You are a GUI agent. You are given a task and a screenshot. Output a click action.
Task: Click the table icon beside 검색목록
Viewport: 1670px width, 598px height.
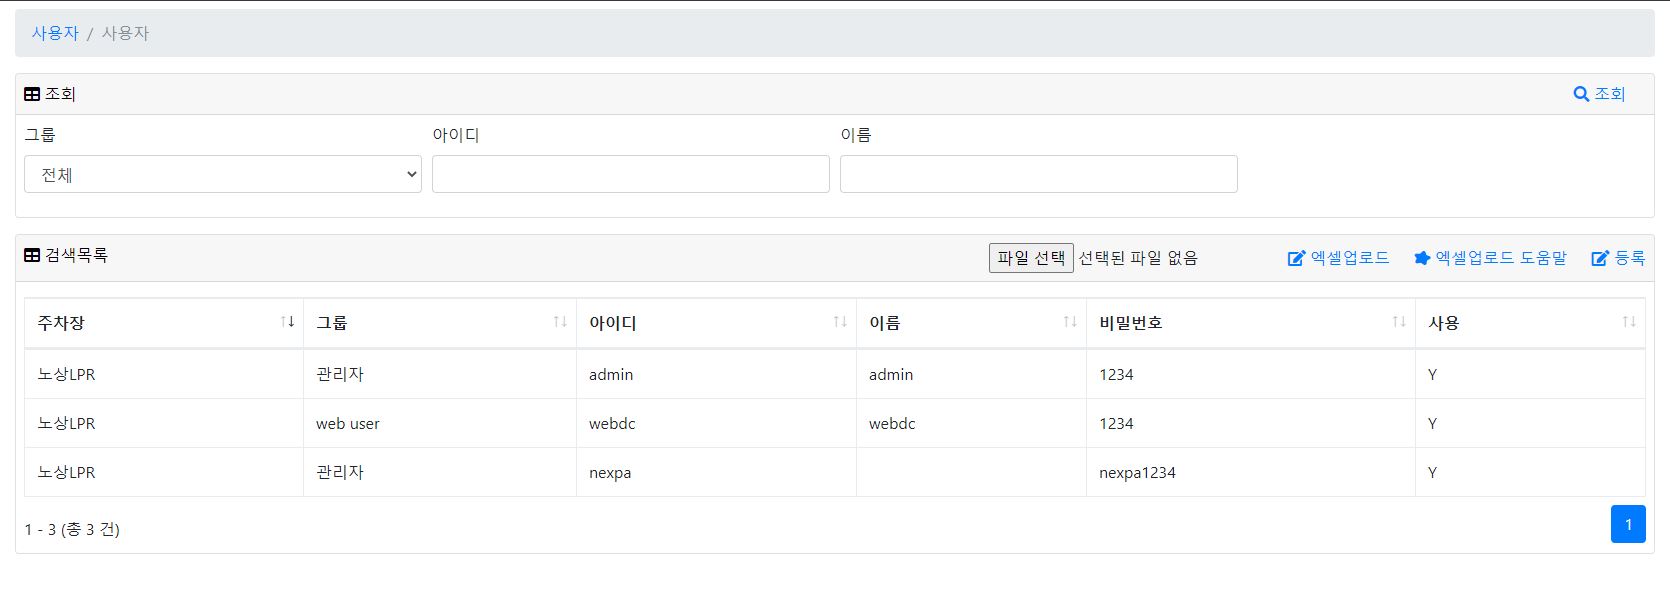[32, 255]
